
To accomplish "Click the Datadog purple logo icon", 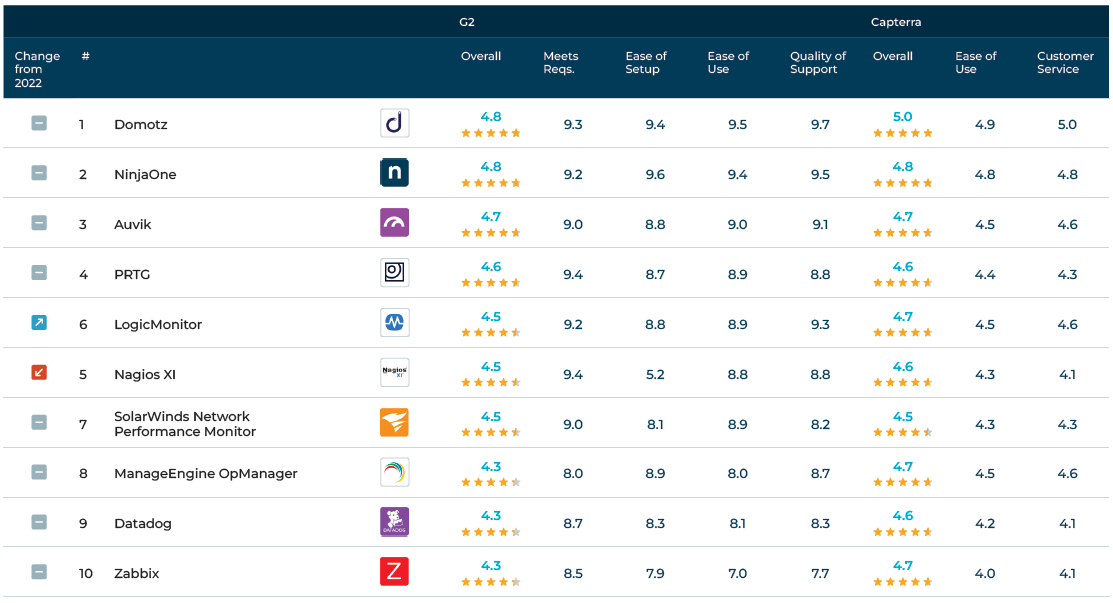I will (x=394, y=522).
